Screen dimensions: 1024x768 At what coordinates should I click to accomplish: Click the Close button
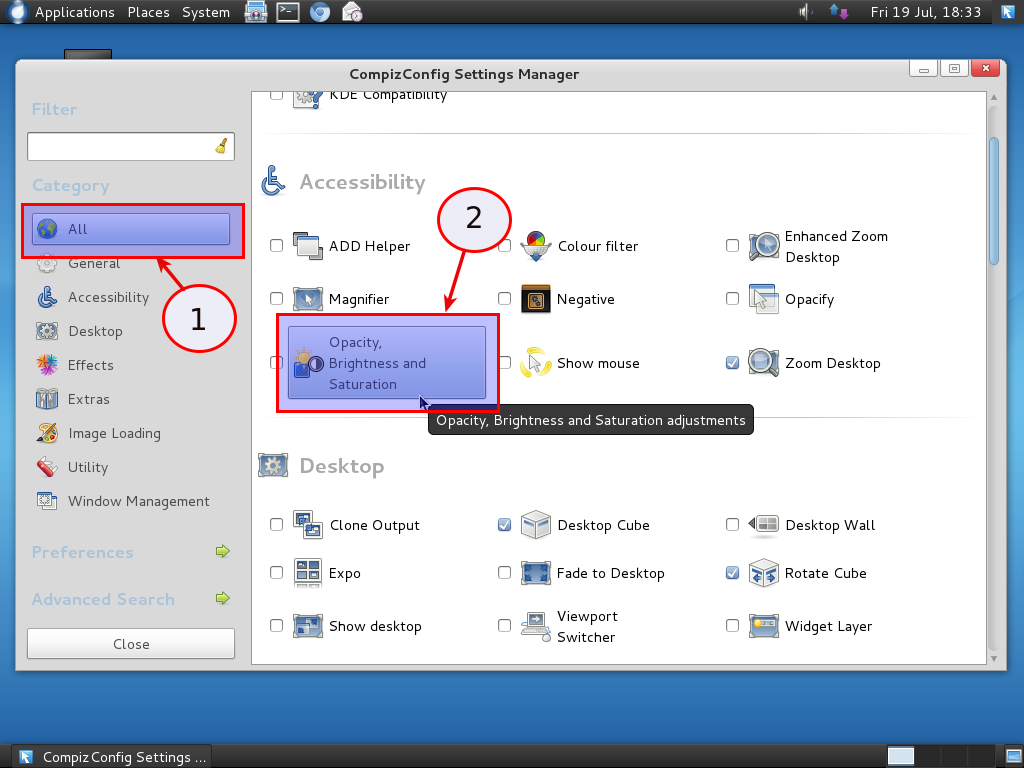pos(131,644)
